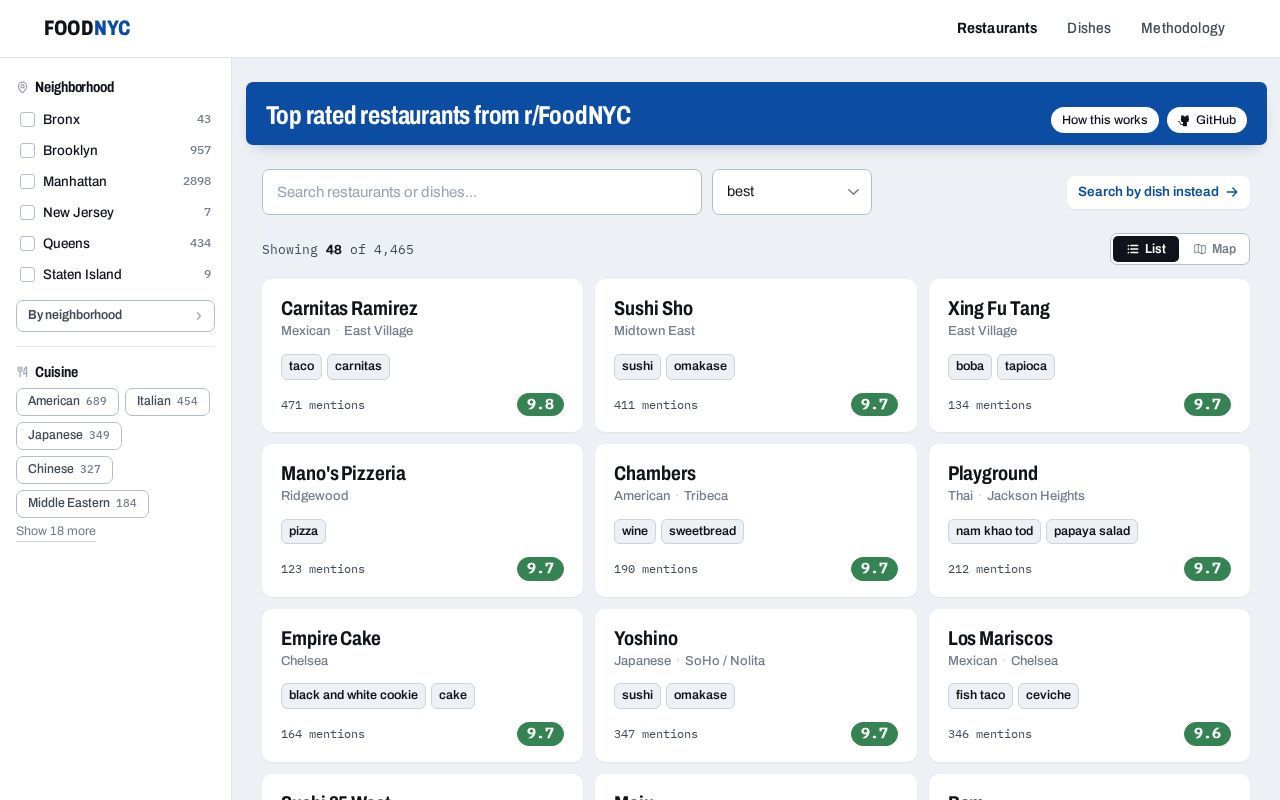
Task: Click the How this works button
Action: pos(1105,120)
